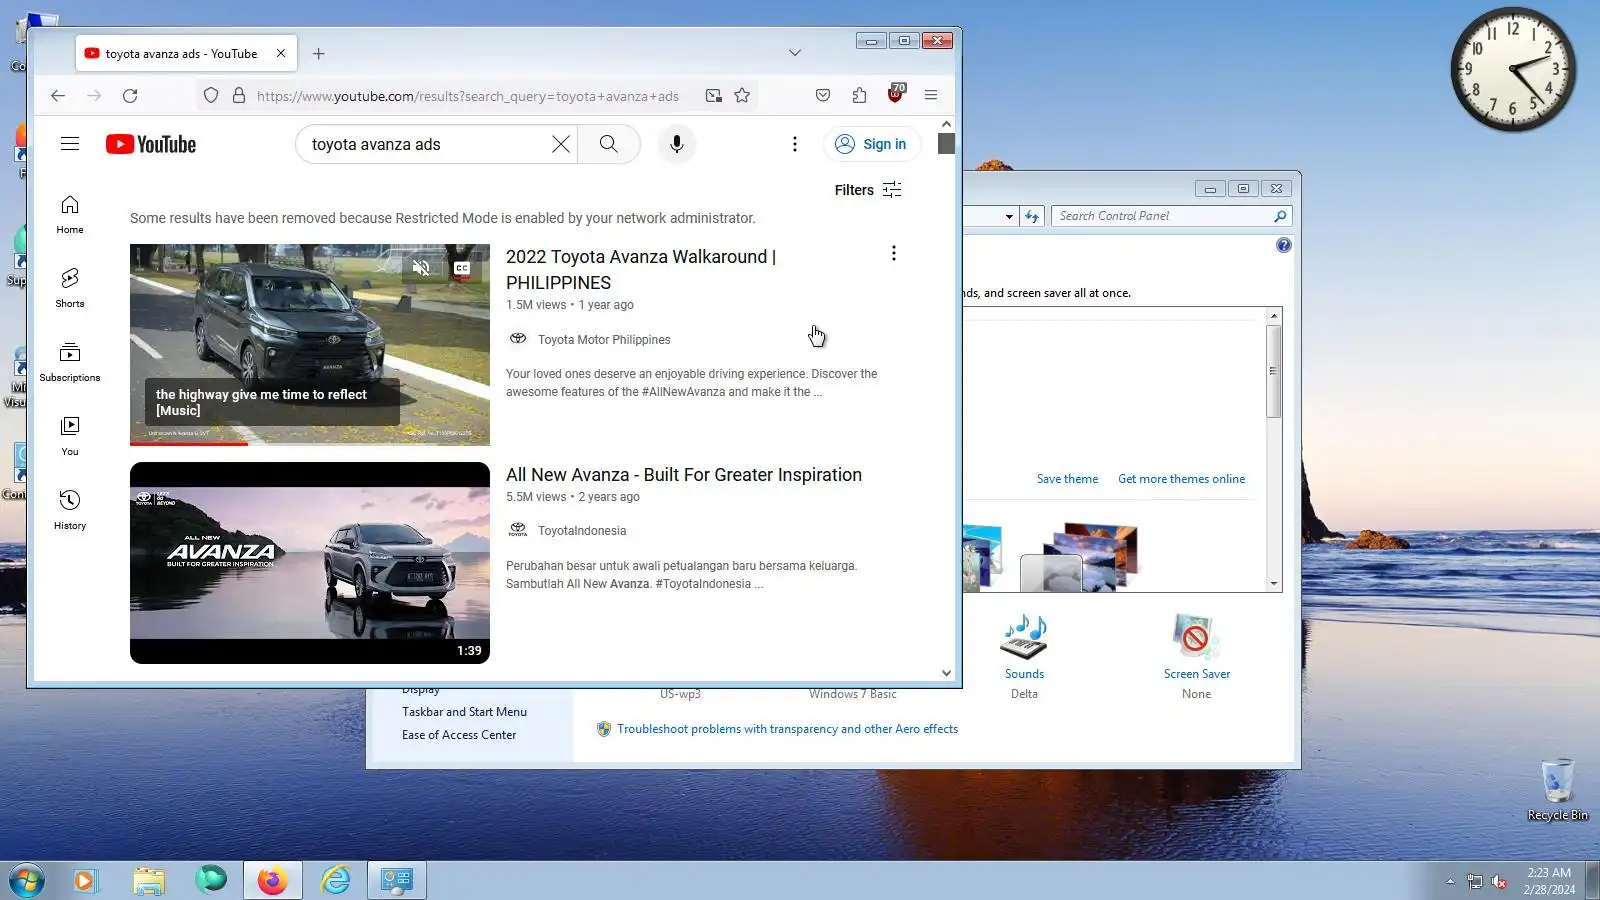Open a new Firefox tab

318,54
